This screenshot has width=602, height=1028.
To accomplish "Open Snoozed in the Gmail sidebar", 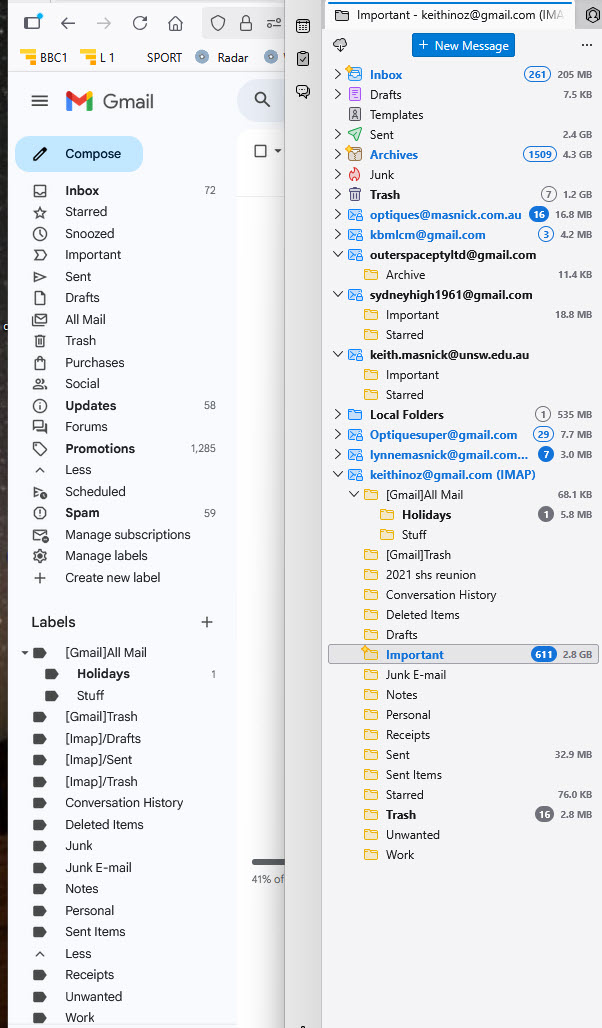I will tap(90, 233).
